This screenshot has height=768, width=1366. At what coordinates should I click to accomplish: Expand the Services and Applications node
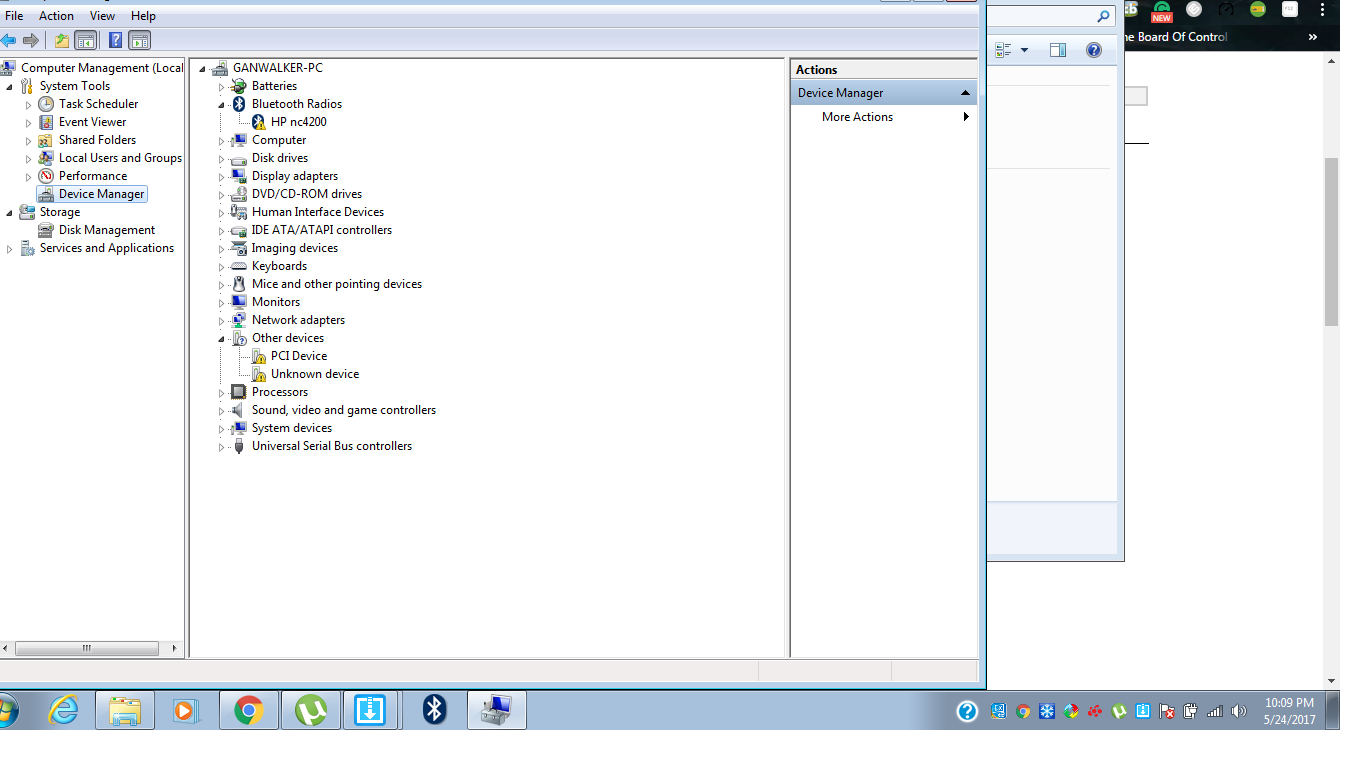10,248
